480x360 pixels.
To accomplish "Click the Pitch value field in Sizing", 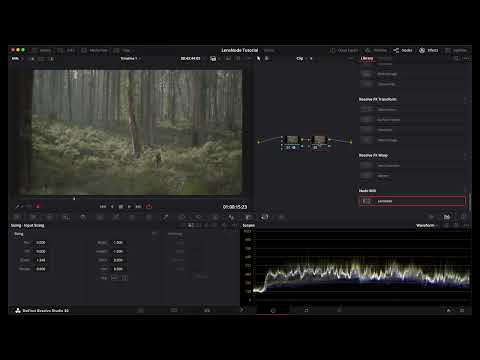I will [118, 260].
